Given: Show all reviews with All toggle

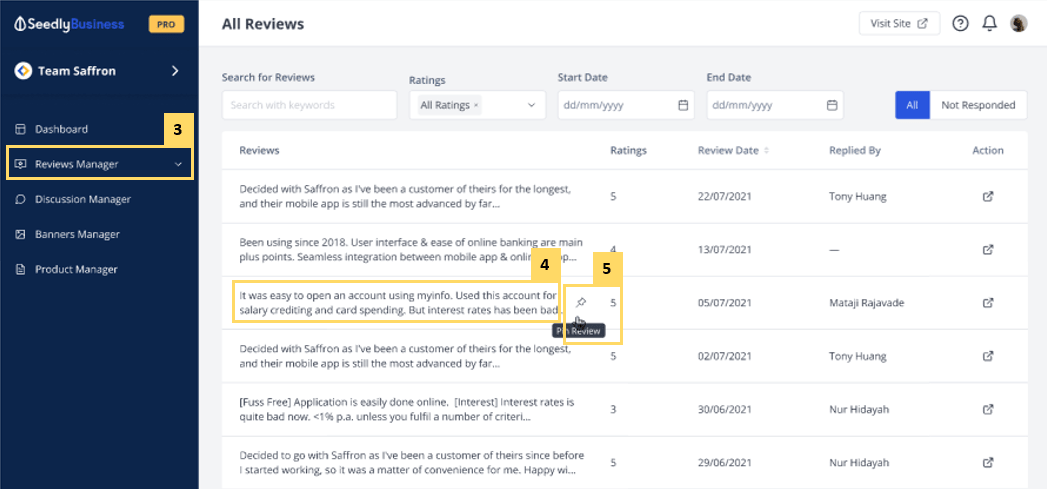Looking at the screenshot, I should (912, 105).
